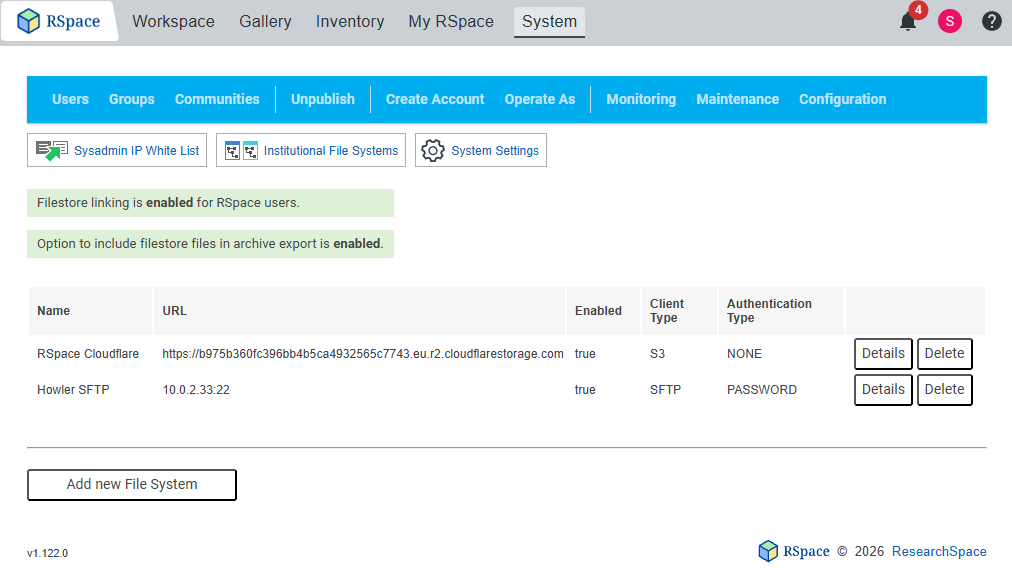Click the v1.122.0 version label
The image size is (1012, 568).
47,553
